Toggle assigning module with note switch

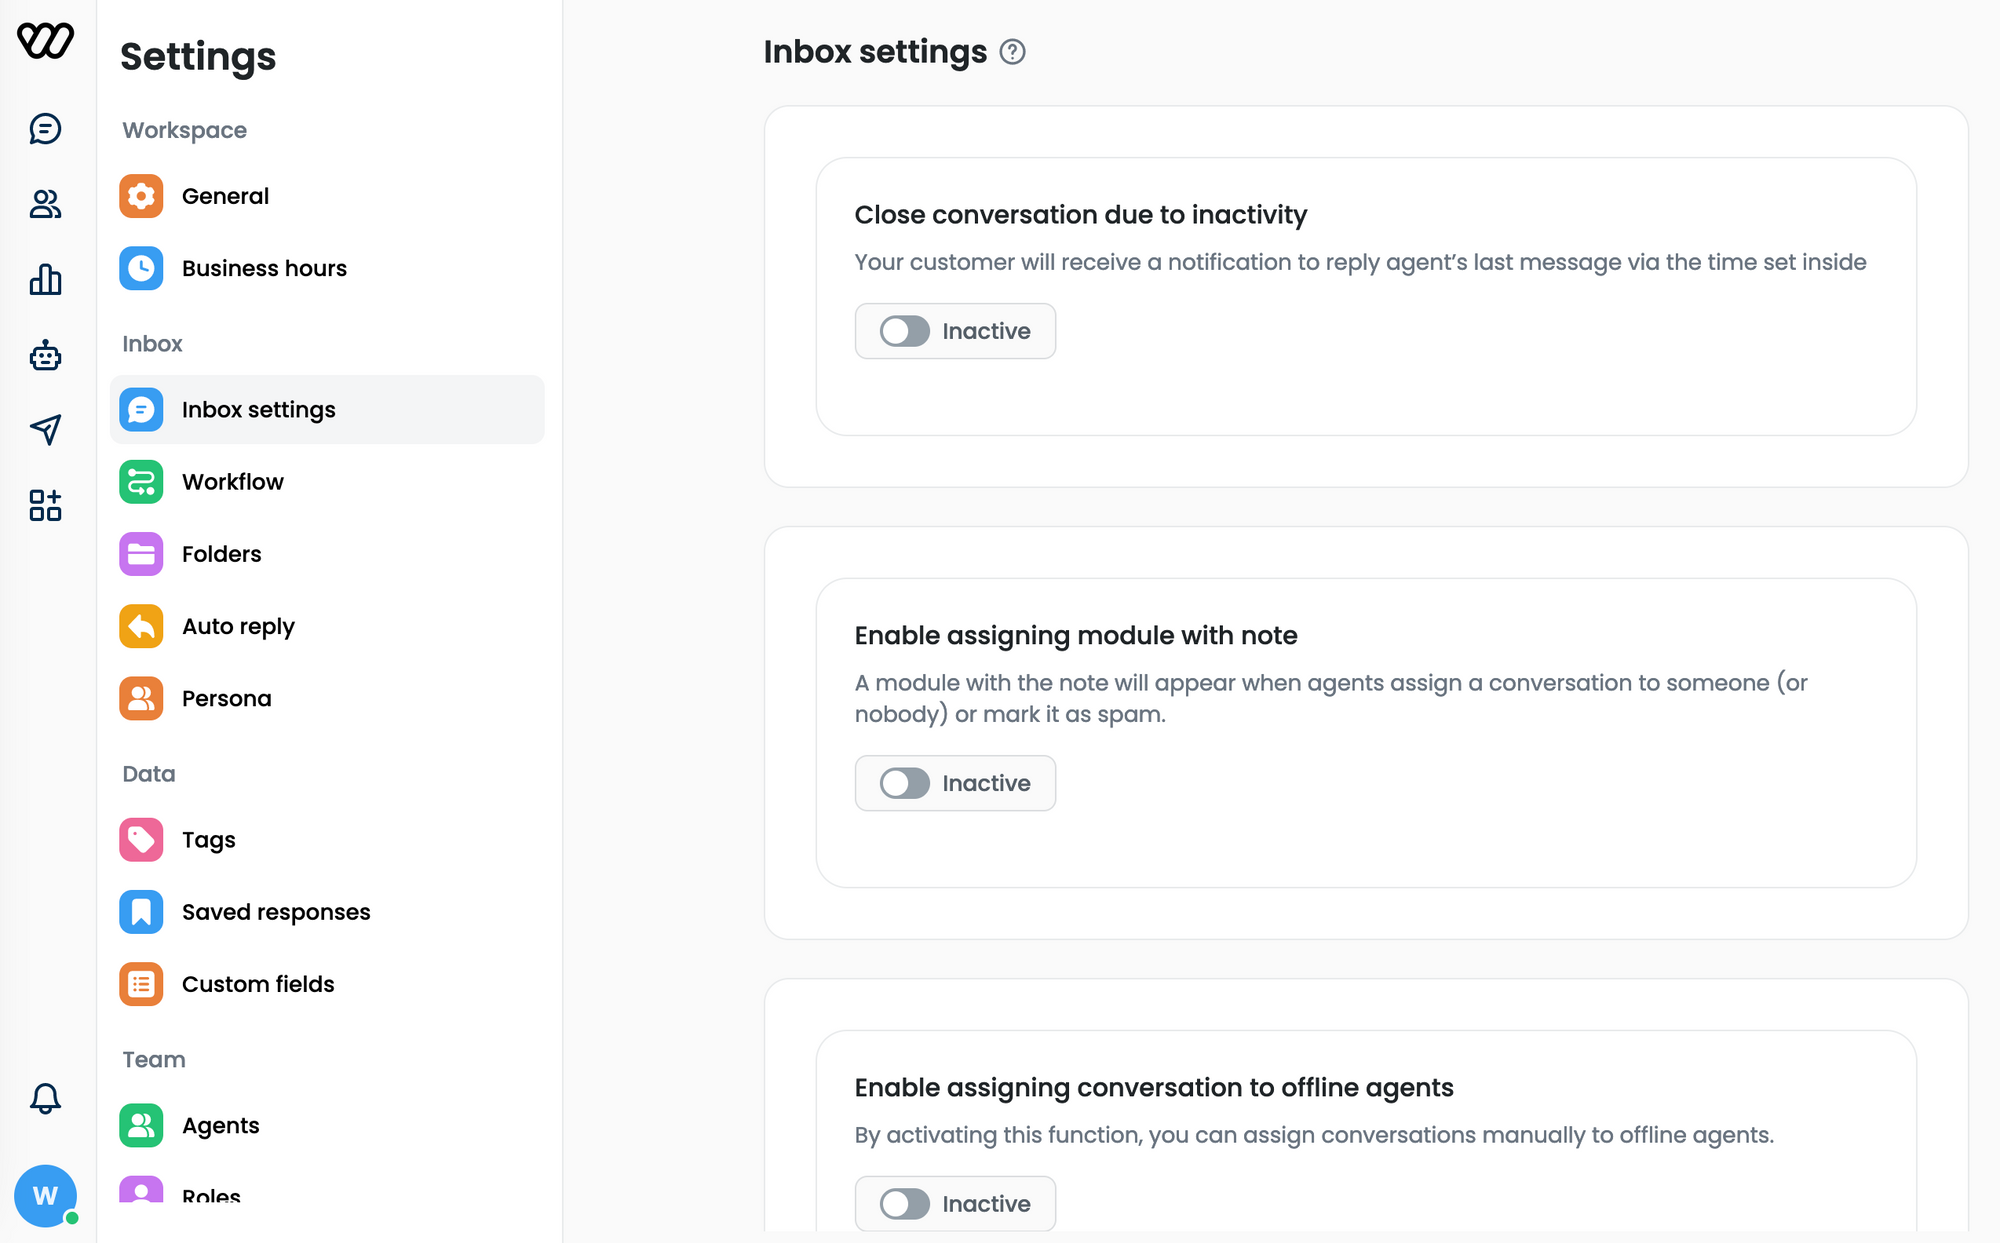(905, 783)
